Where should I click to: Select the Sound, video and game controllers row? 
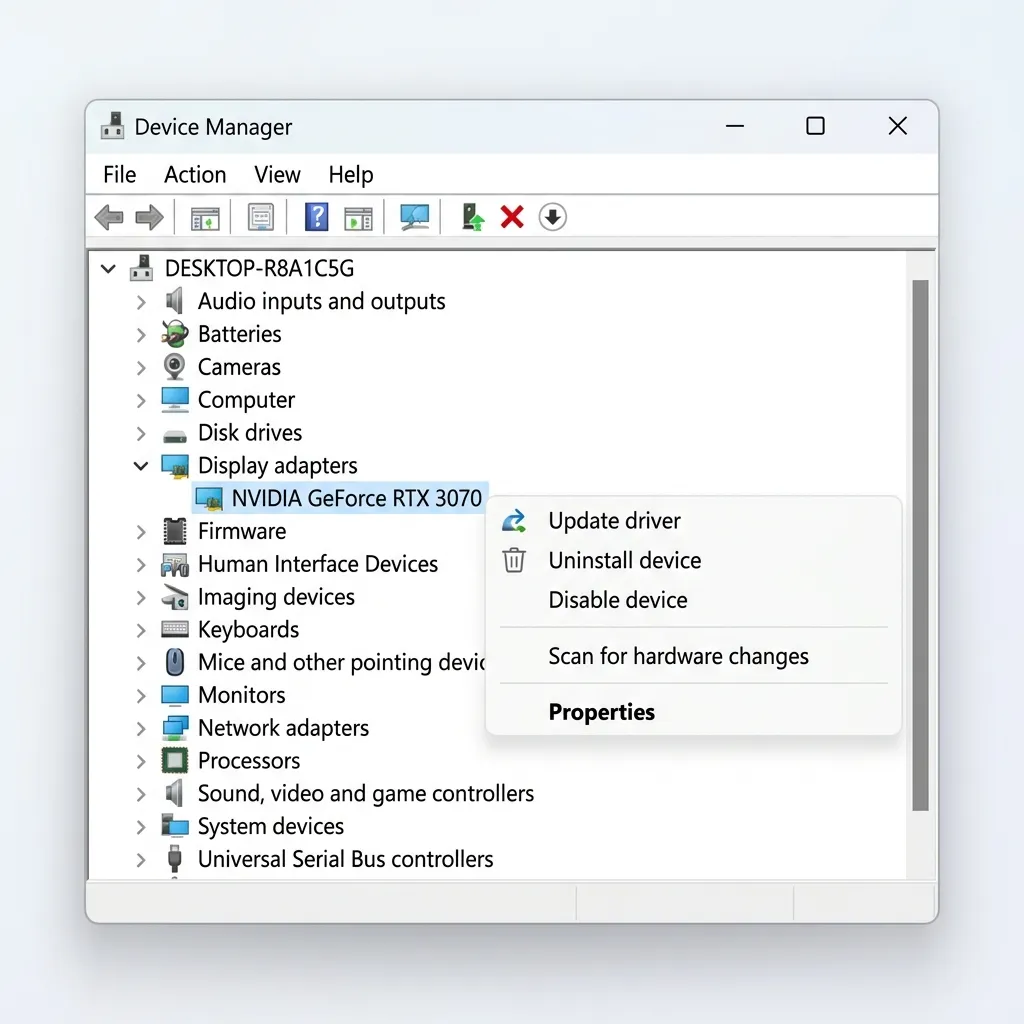click(x=366, y=793)
